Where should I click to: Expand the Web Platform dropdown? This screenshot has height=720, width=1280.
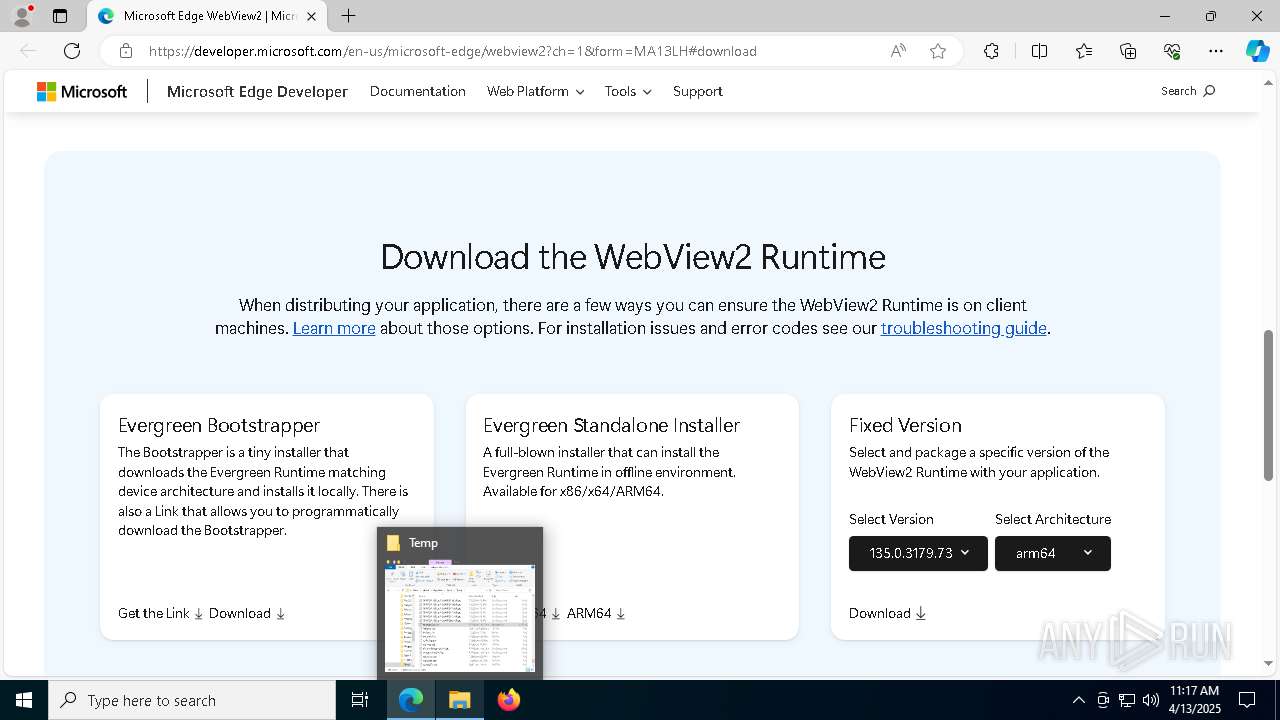click(535, 91)
